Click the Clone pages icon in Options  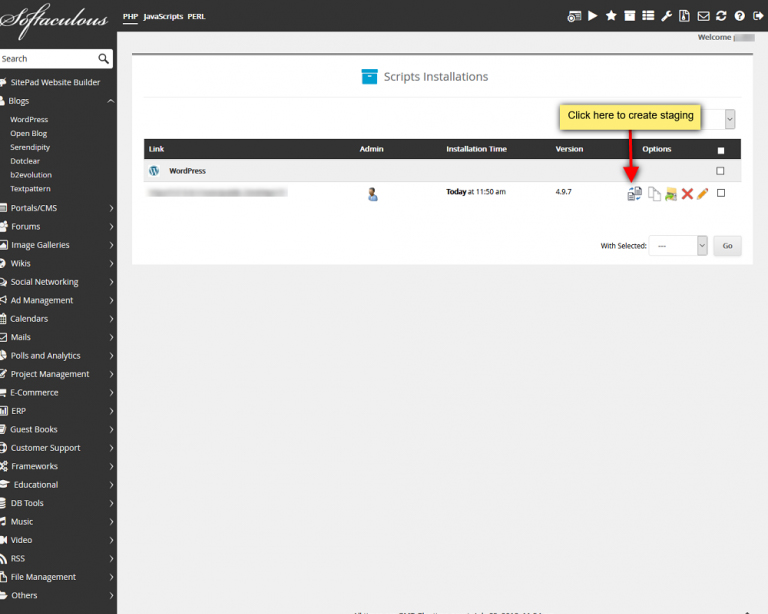click(x=654, y=194)
